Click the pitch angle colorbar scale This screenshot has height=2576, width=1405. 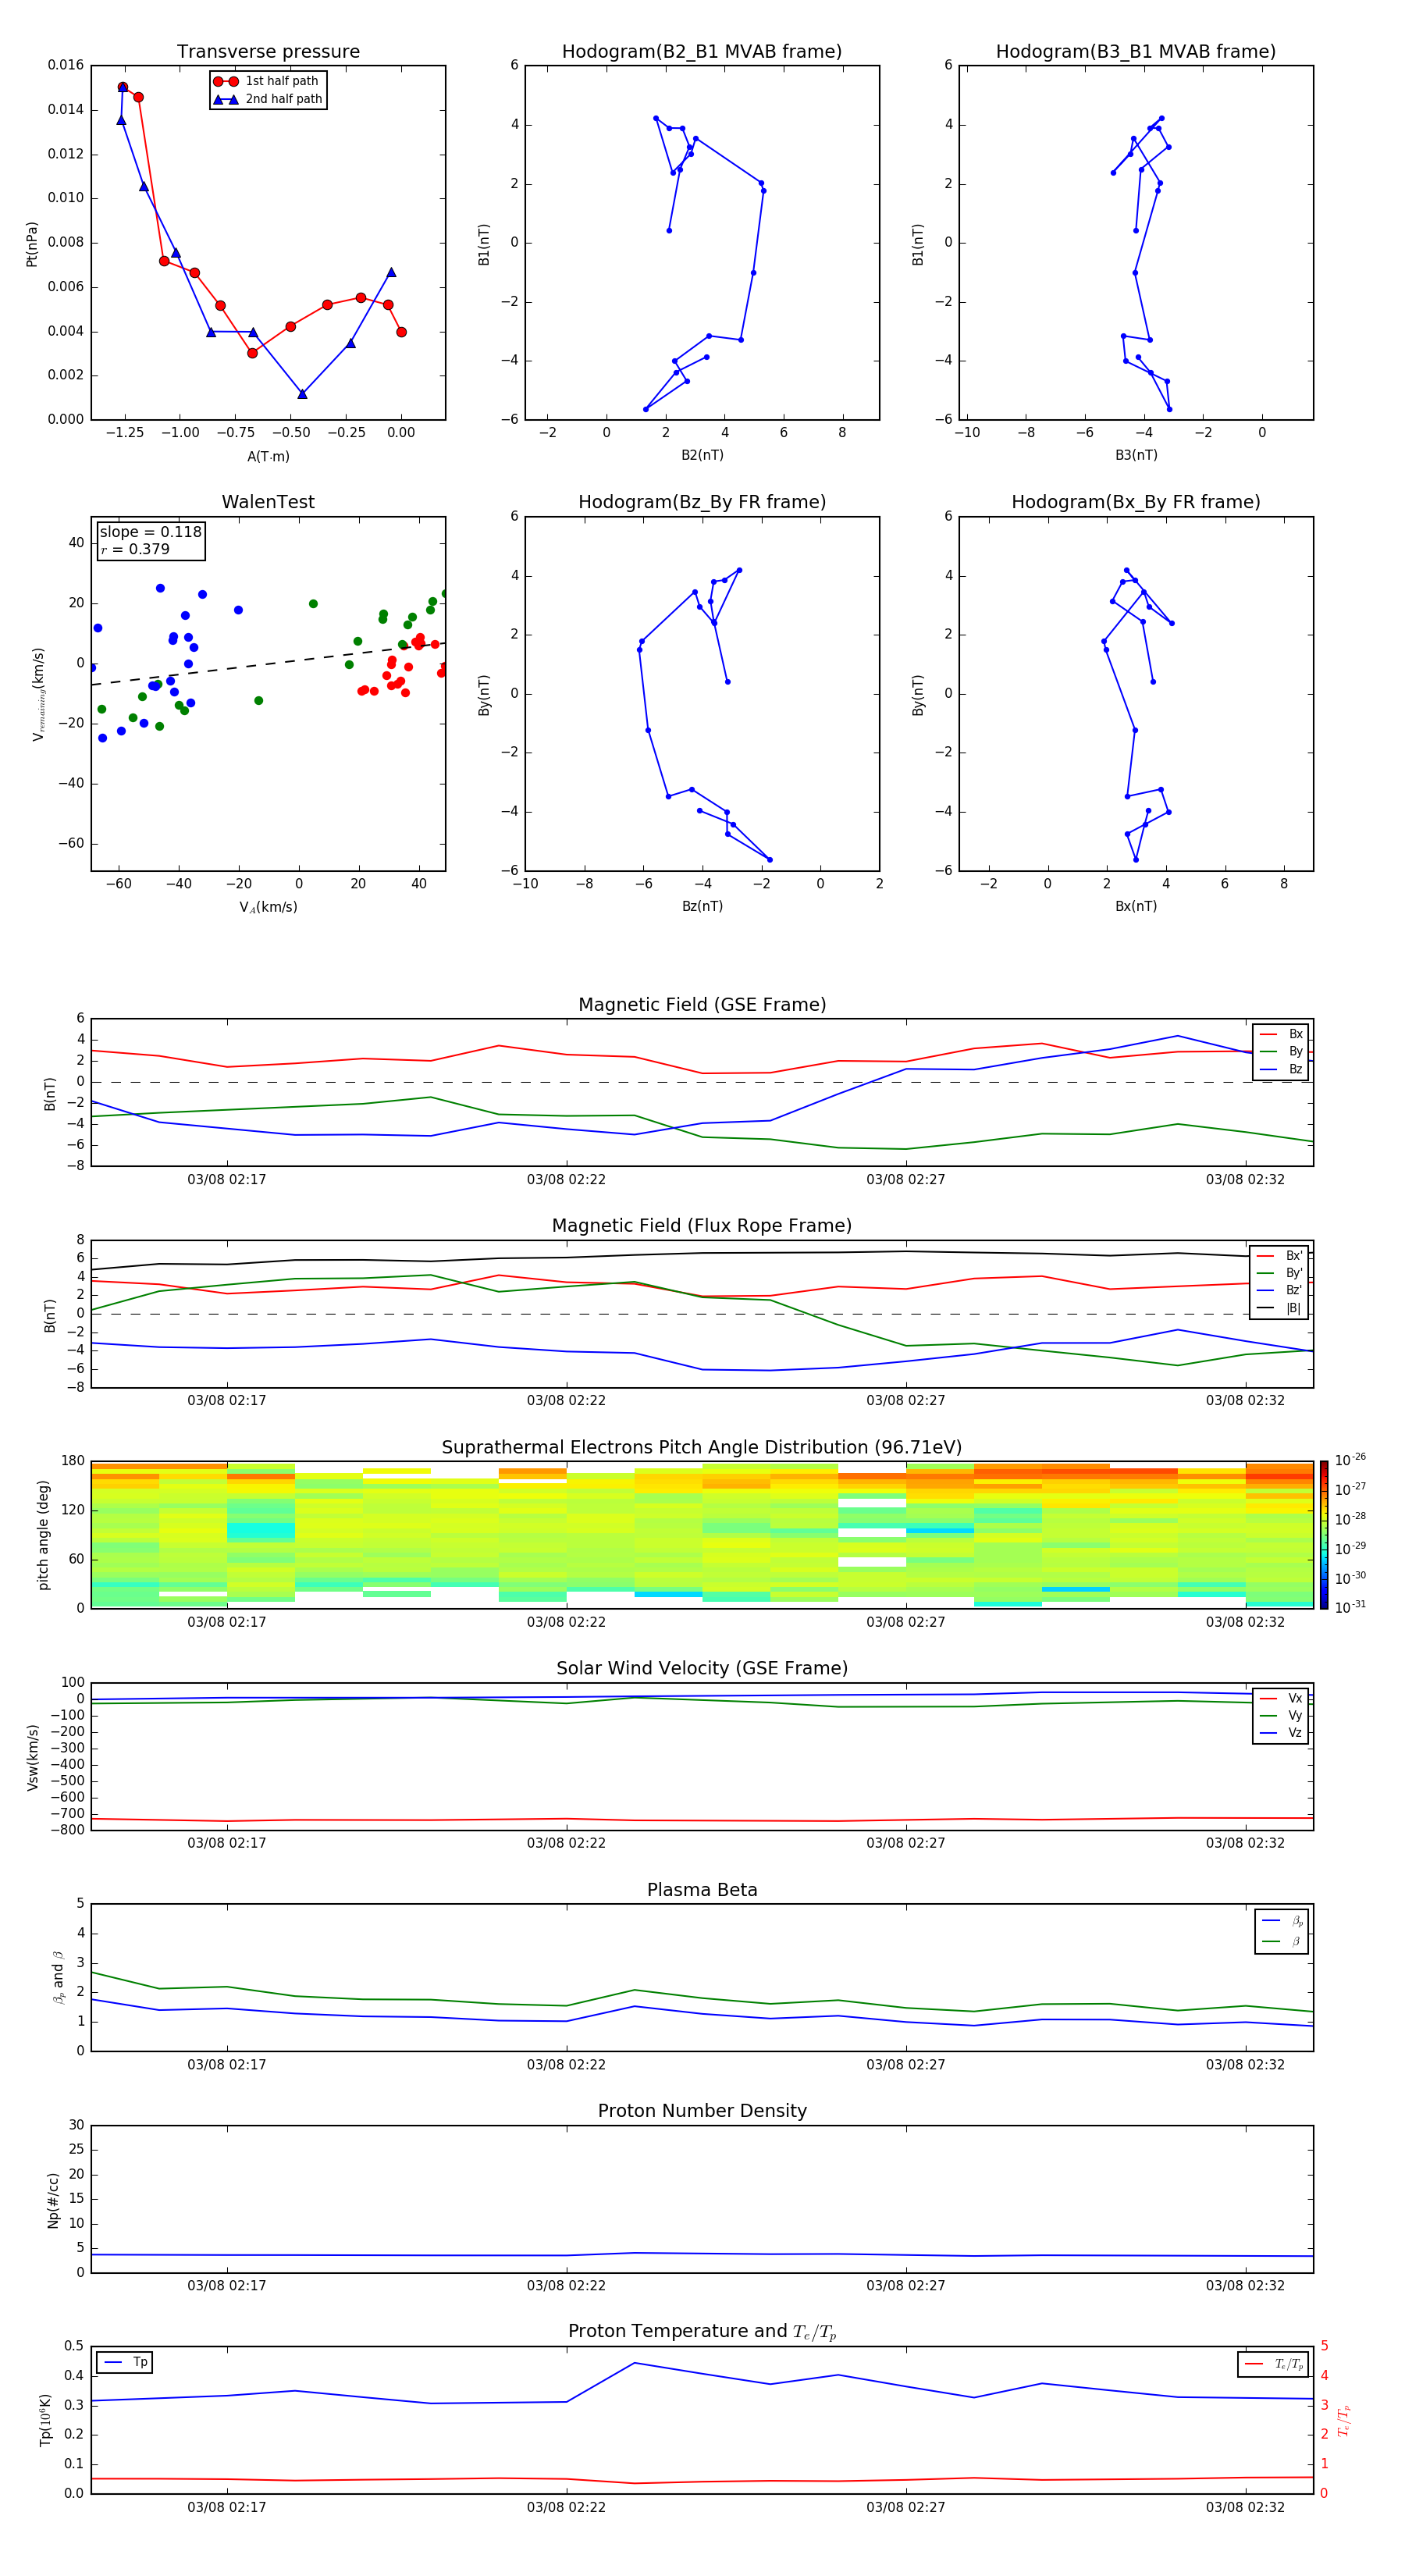(1324, 1535)
